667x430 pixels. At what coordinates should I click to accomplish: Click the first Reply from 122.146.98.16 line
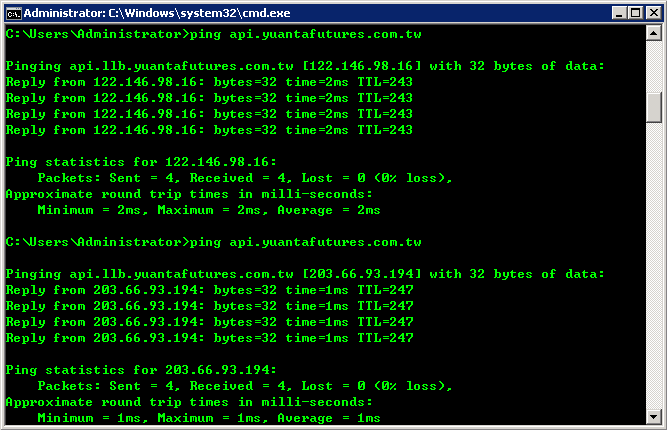209,82
